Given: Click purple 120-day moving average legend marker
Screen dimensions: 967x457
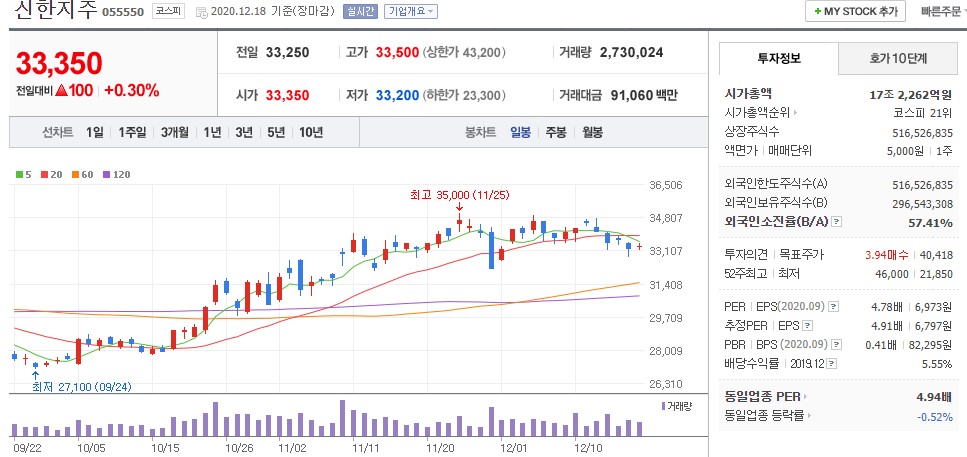Looking at the screenshot, I should 106,175.
